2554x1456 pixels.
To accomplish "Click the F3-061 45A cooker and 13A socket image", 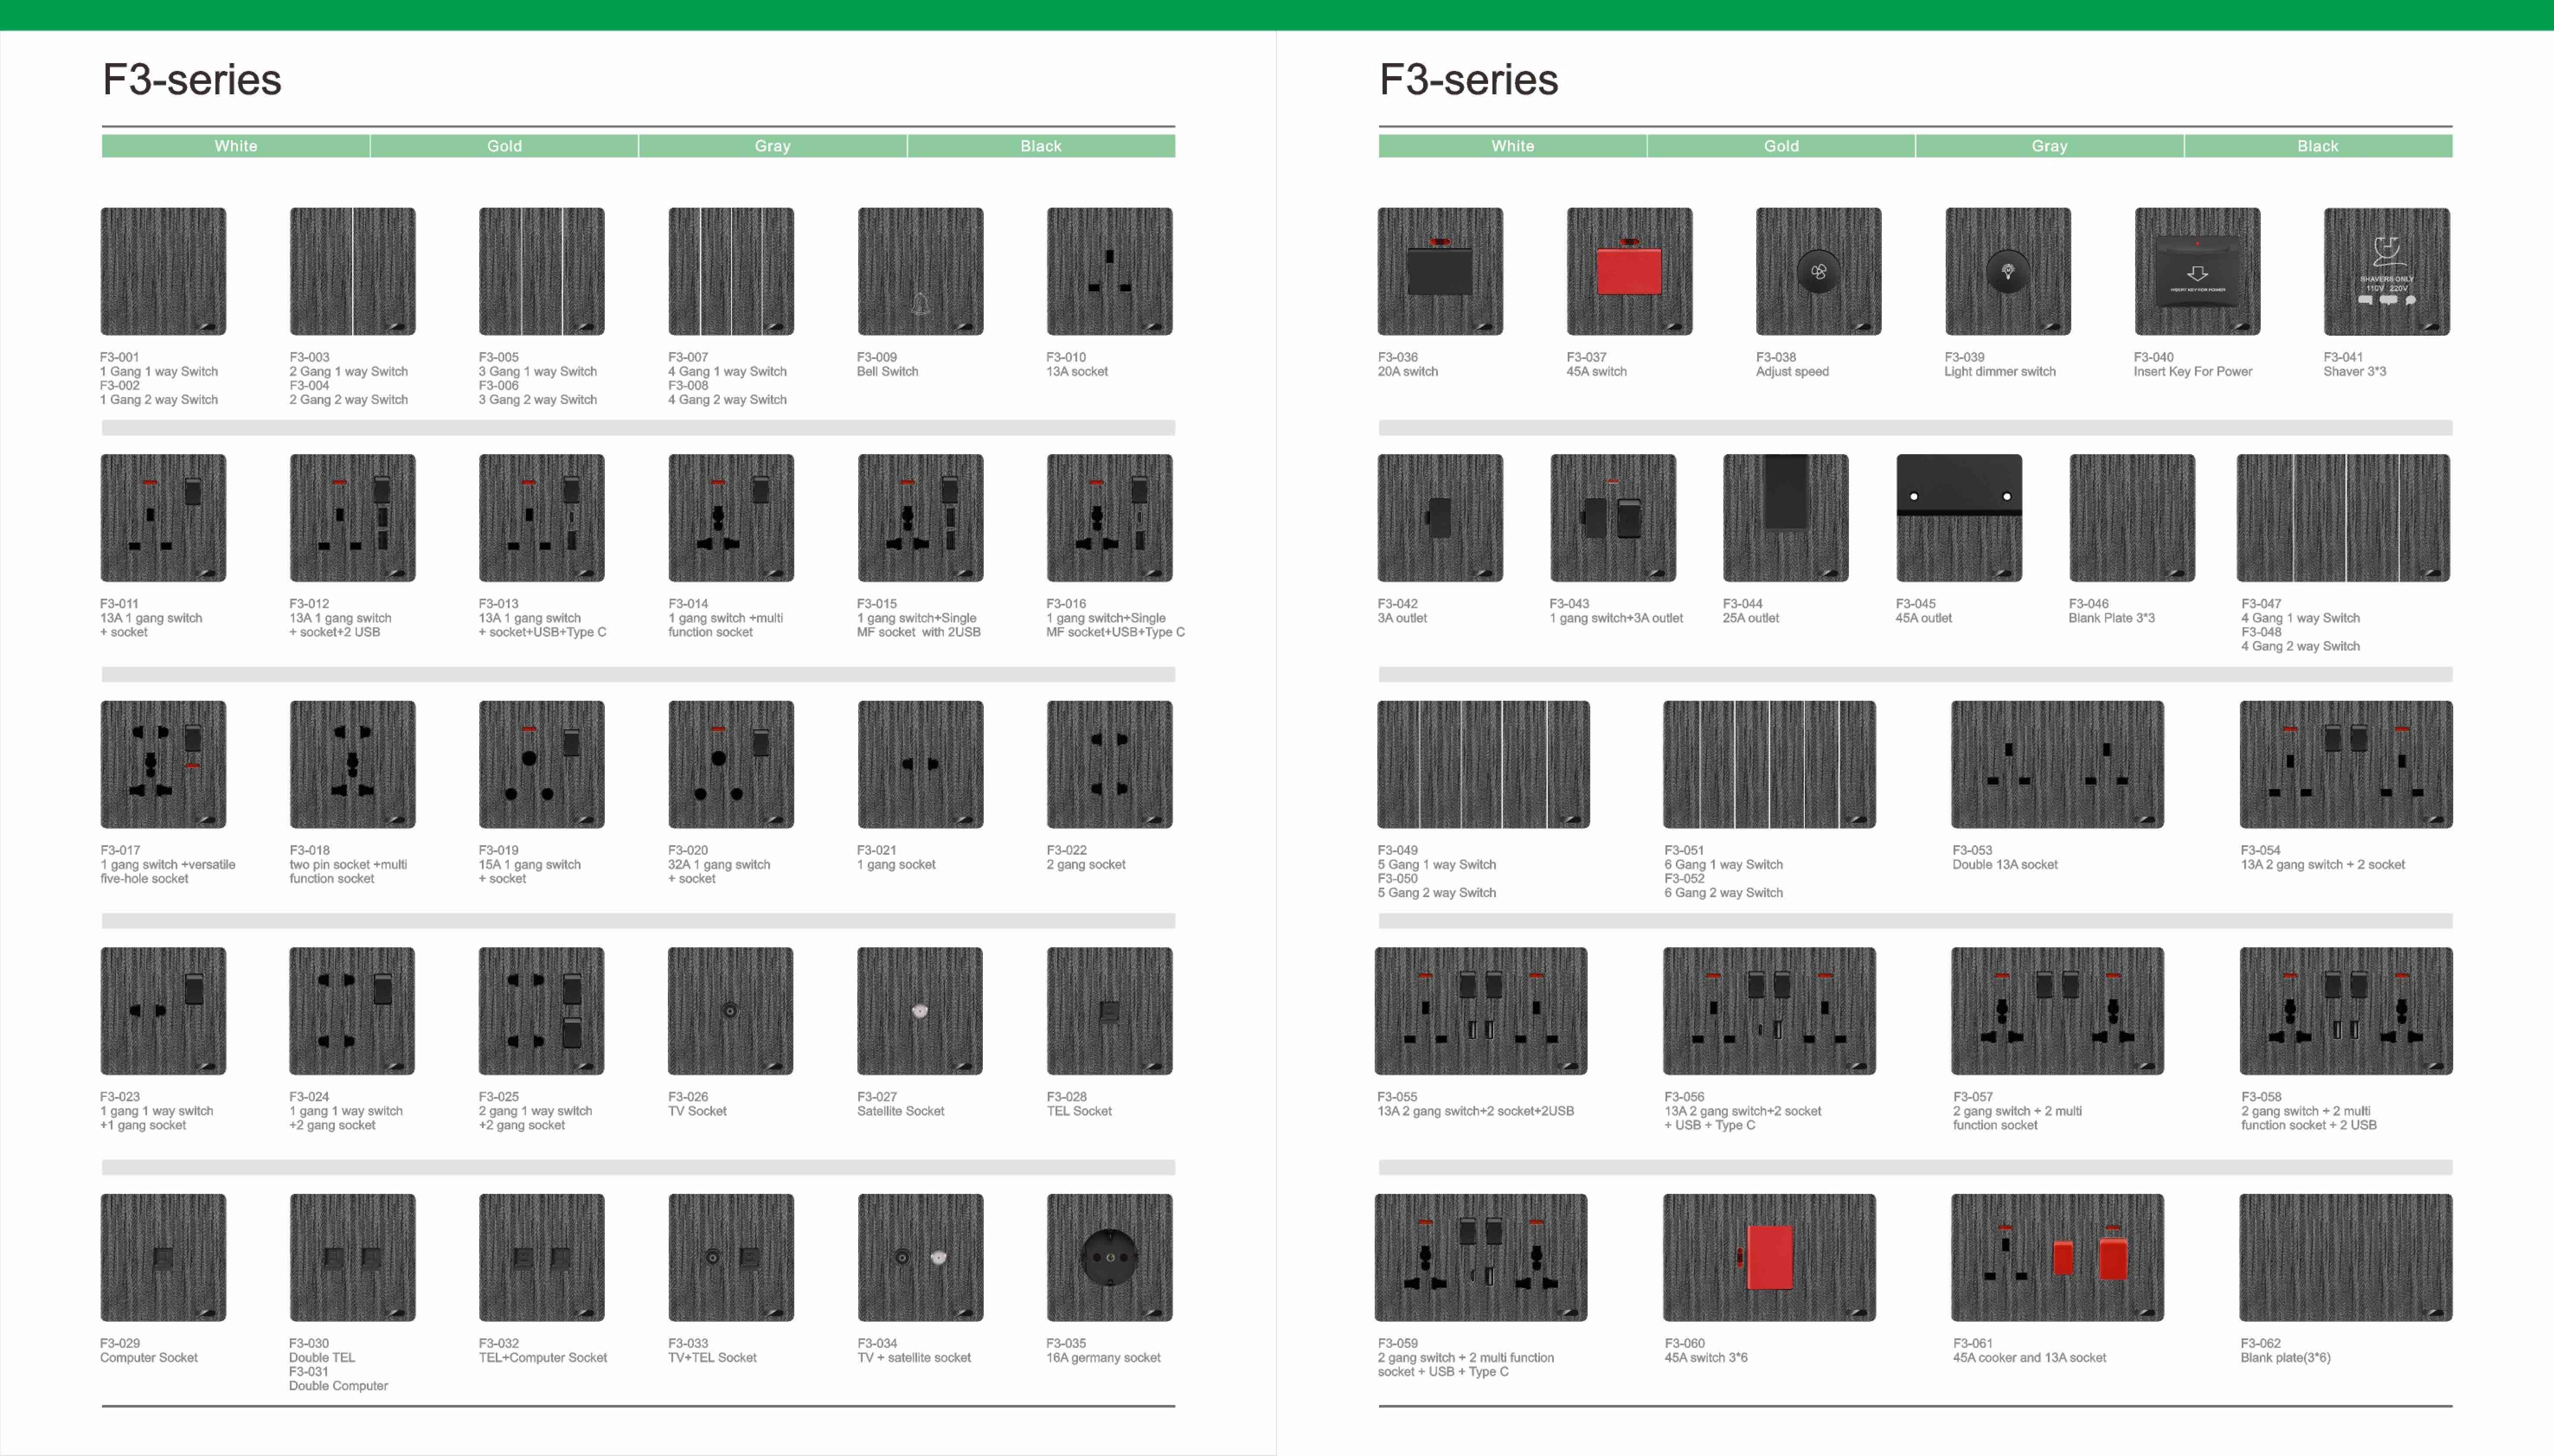I will tap(2057, 1257).
